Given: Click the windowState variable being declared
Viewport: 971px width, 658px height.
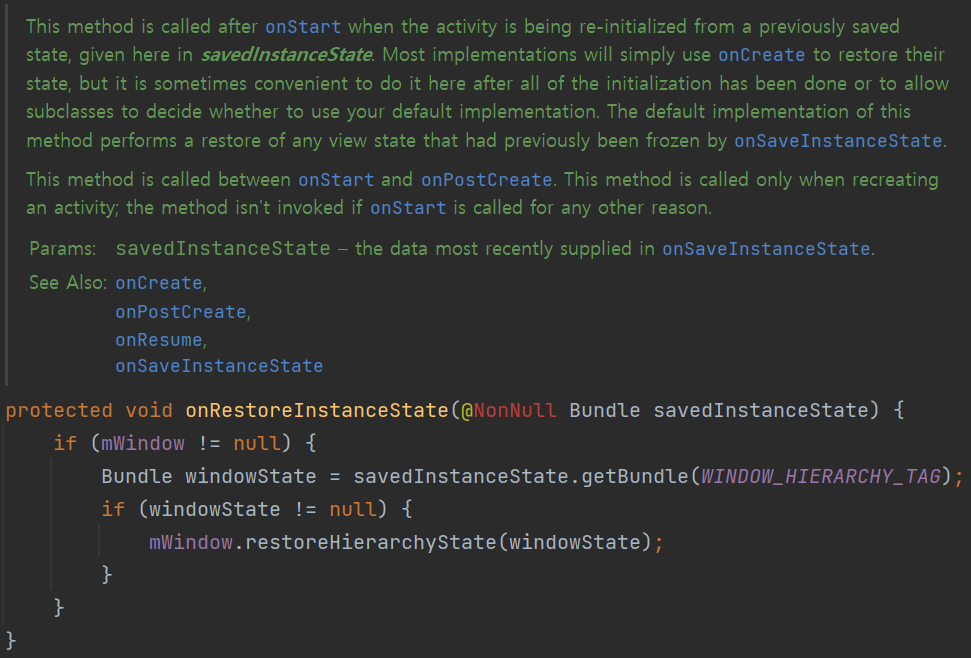Looking at the screenshot, I should point(251,477).
